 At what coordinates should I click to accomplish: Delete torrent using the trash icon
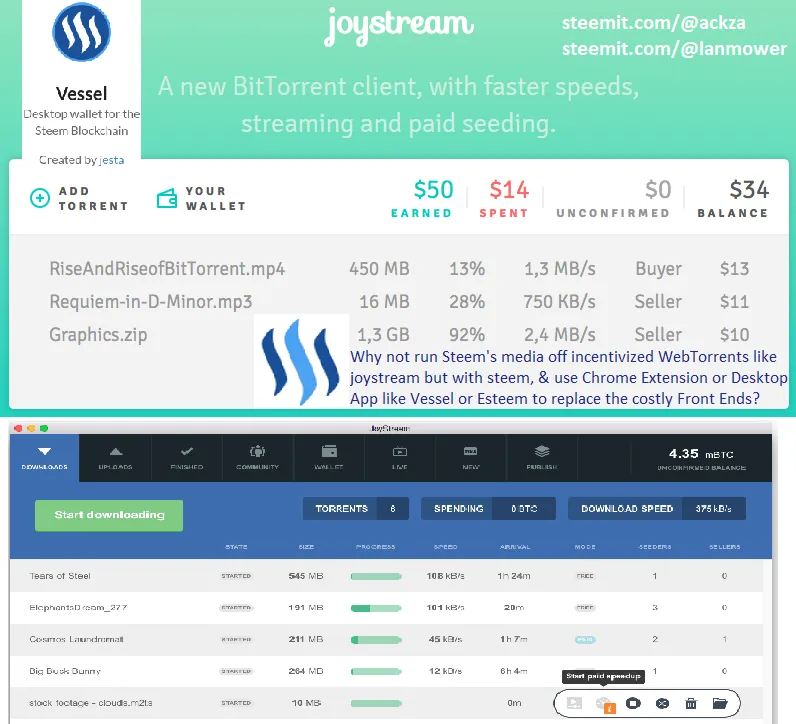[691, 703]
